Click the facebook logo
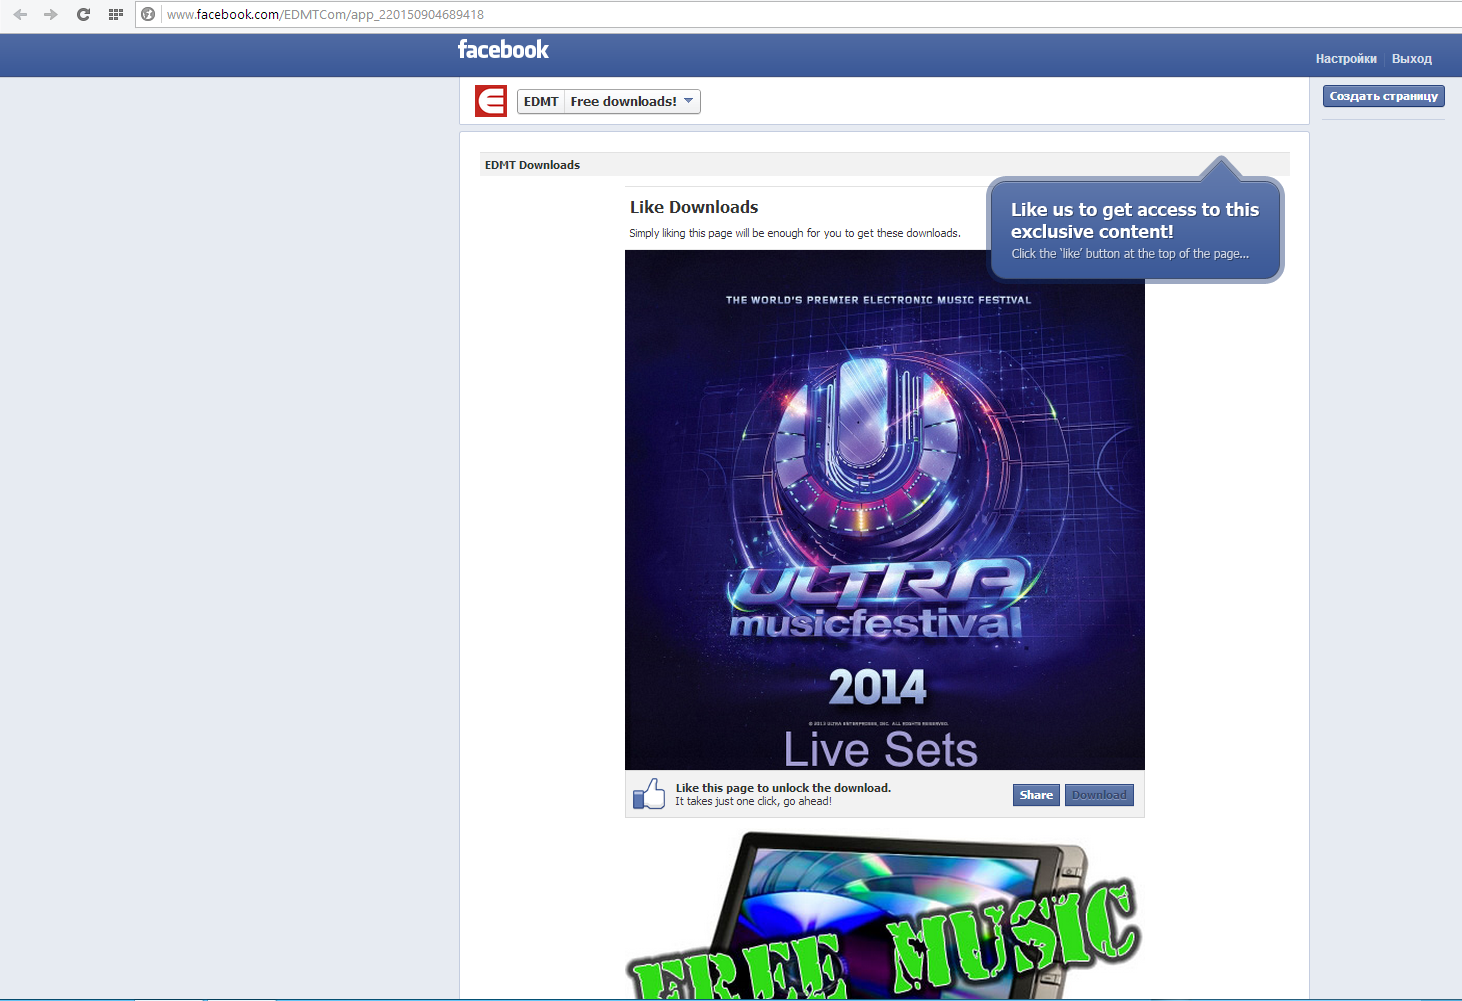1462x1001 pixels. point(503,50)
